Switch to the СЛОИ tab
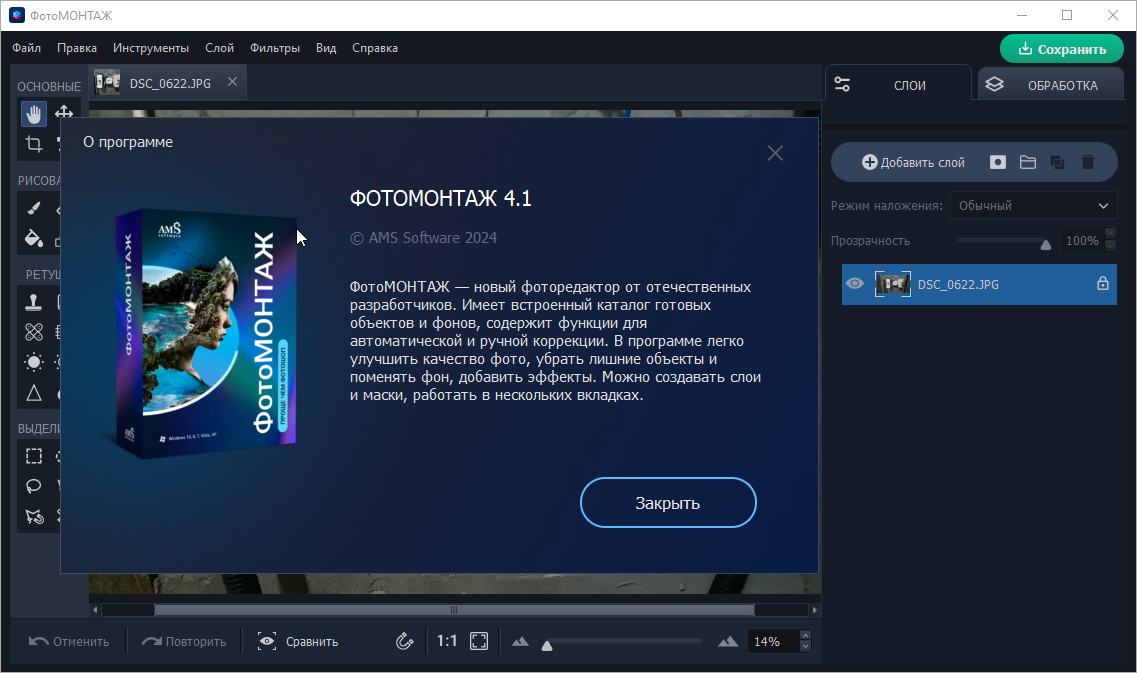This screenshot has height=673, width=1137. [898, 85]
